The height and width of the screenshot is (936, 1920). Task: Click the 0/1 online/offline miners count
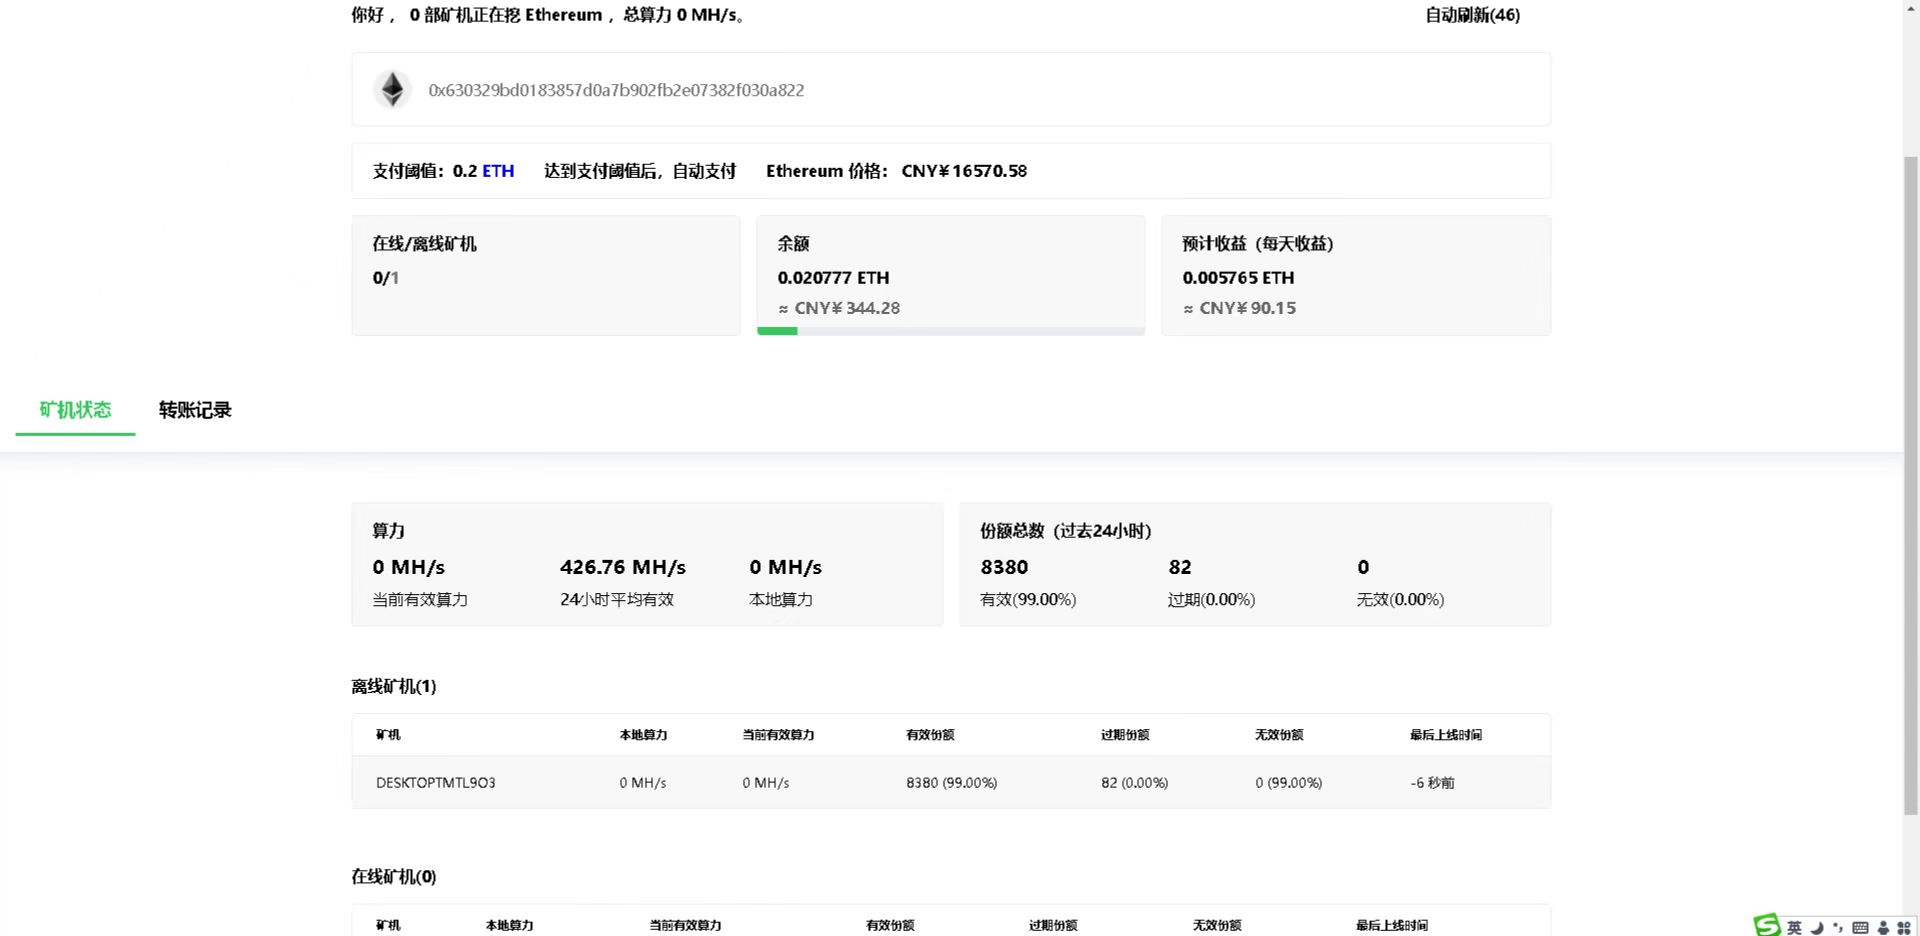385,278
